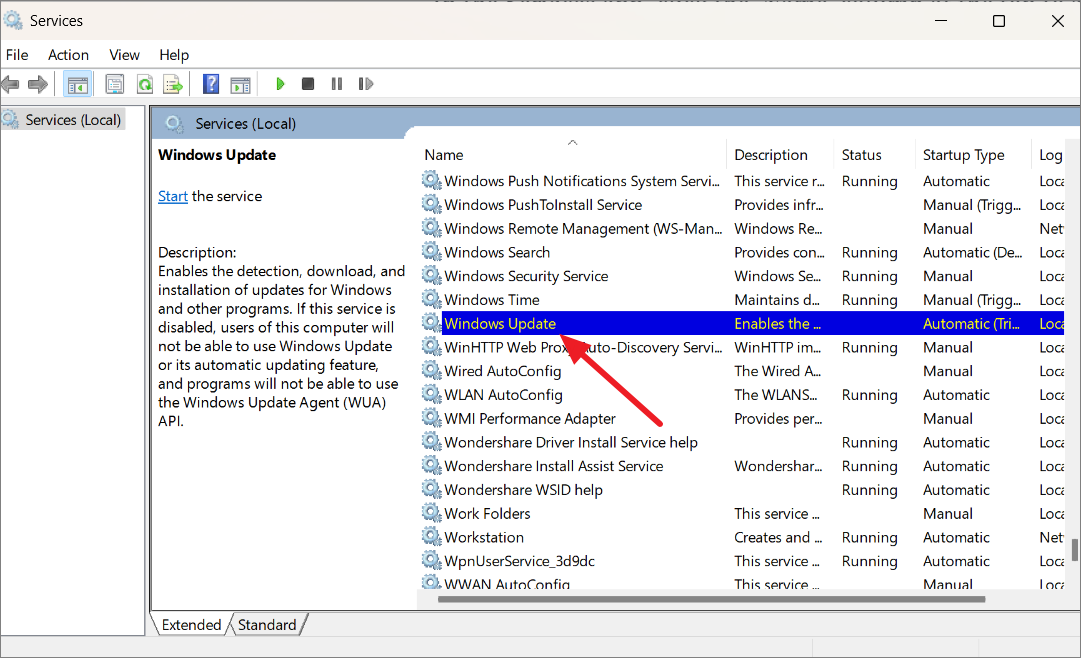Open Properties via the toolbar icon
Viewport: 1081px width, 658px height.
[114, 84]
